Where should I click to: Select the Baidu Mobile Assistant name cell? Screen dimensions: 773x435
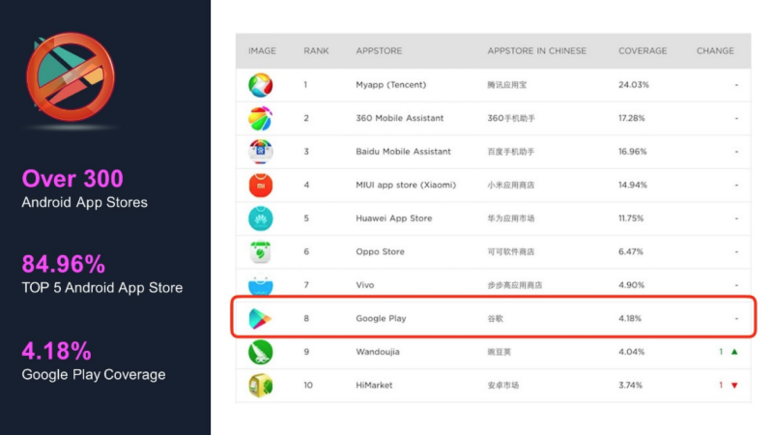[x=403, y=151]
